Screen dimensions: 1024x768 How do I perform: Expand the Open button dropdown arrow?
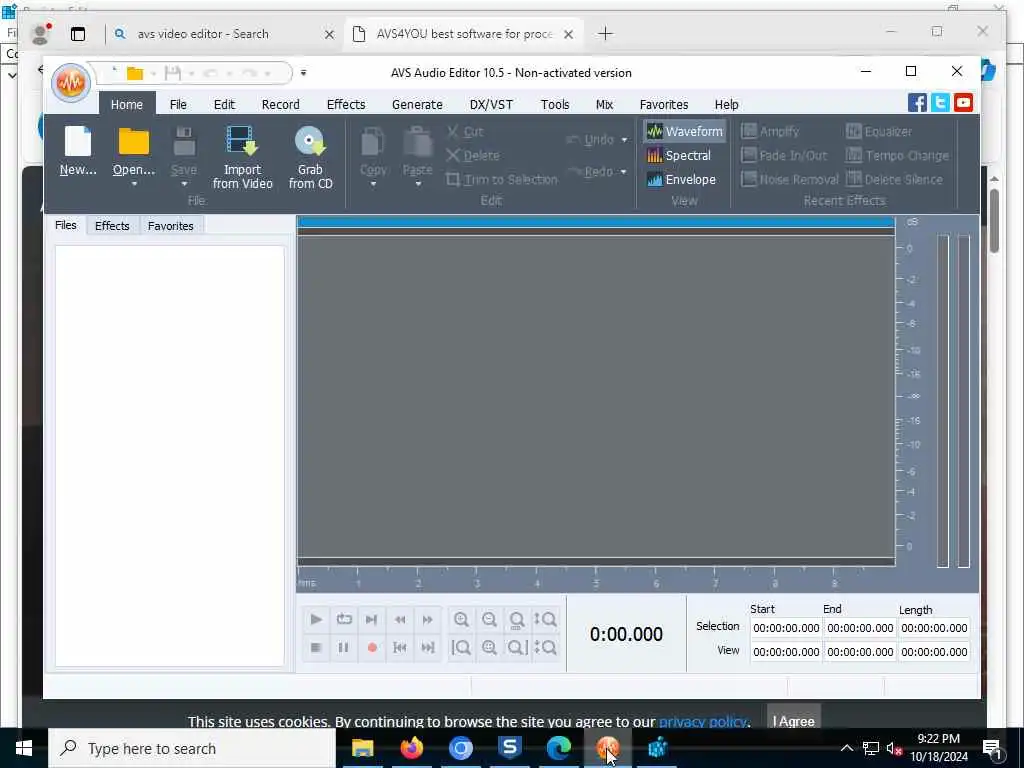tap(134, 184)
